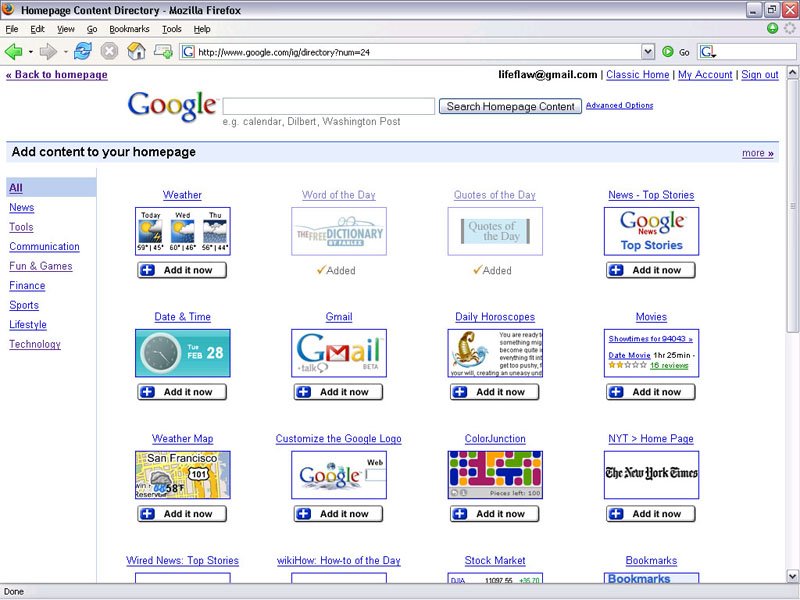Image resolution: width=800 pixels, height=600 pixels.
Task: Add the Gmail module now
Action: (x=338, y=392)
